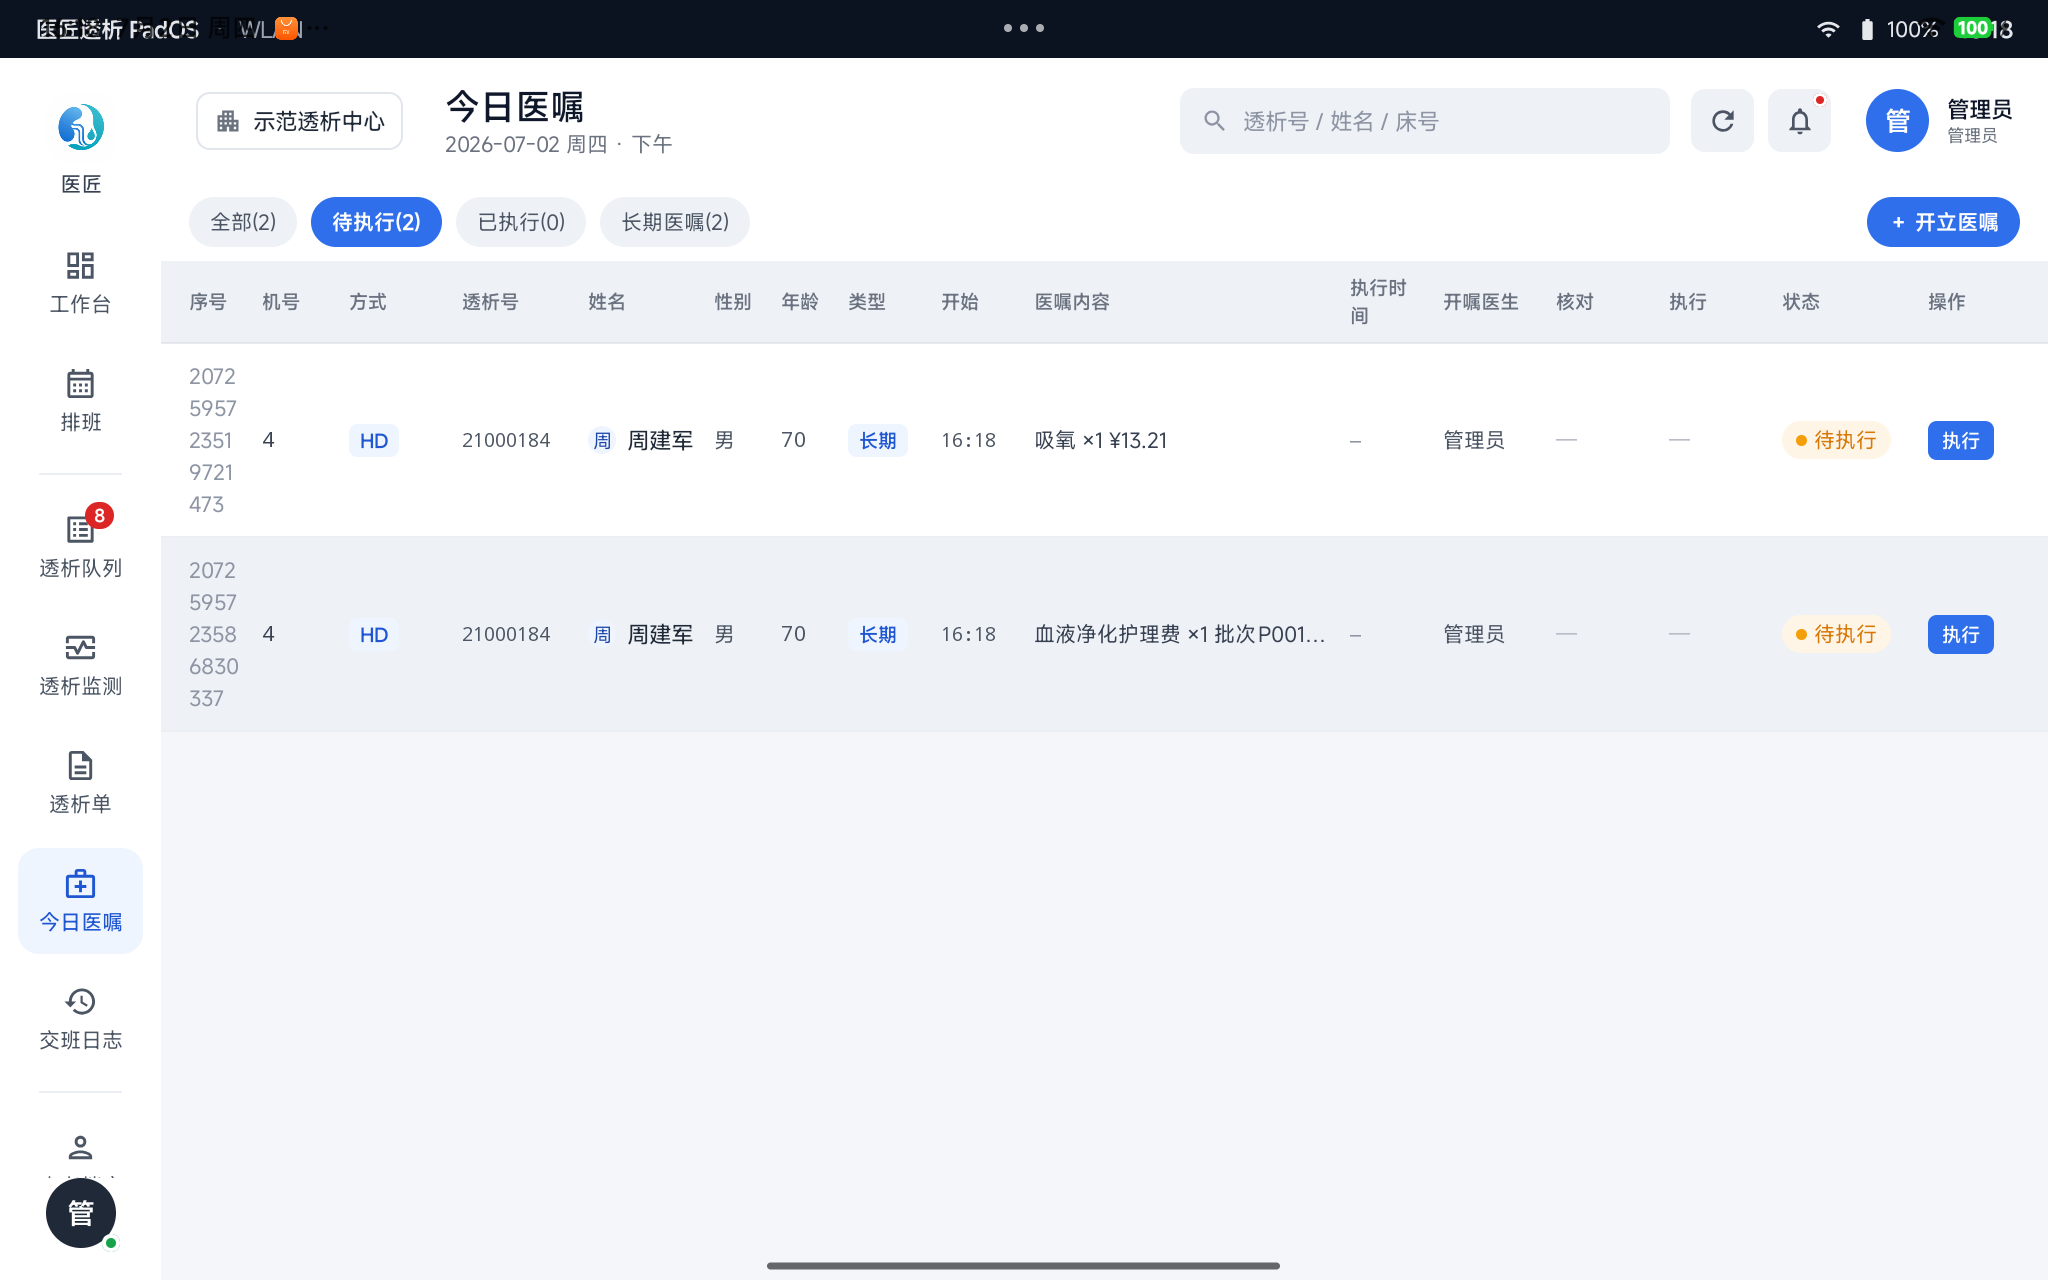Switch to the 长期医嘱(2) tab
Image resolution: width=2048 pixels, height=1280 pixels.
click(675, 222)
